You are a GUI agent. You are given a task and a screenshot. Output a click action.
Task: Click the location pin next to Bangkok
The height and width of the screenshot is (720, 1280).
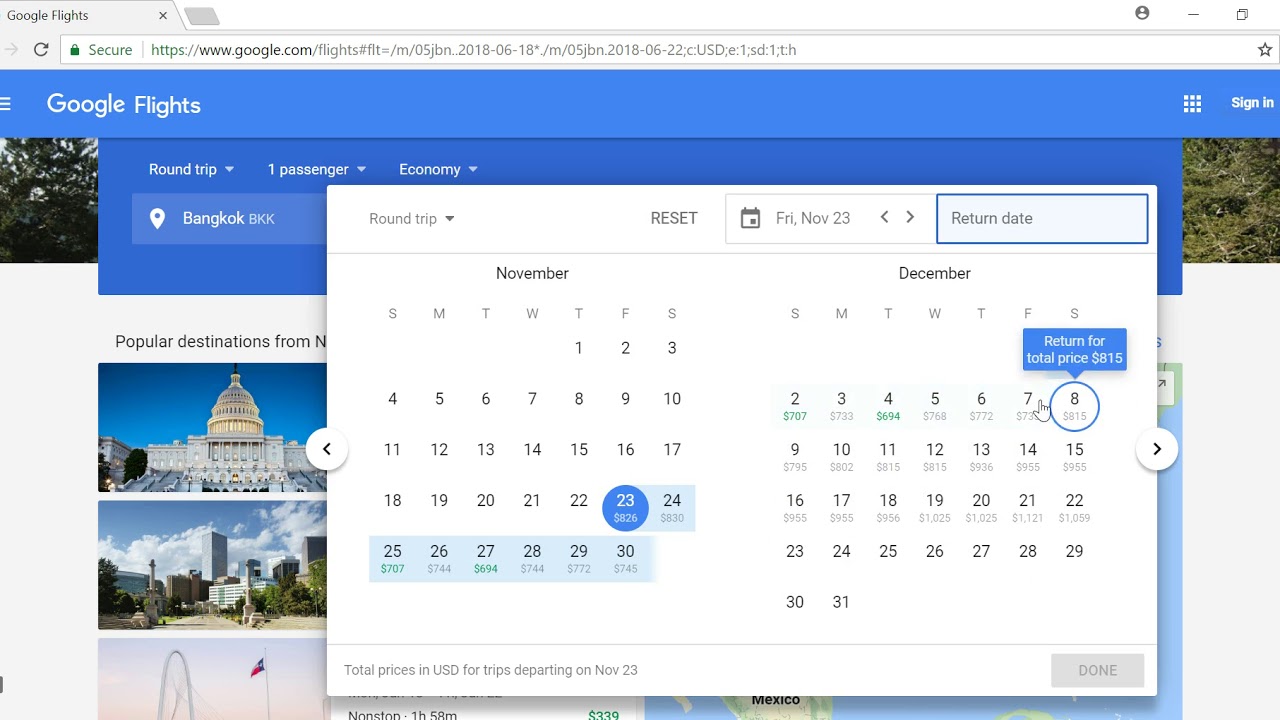(157, 218)
